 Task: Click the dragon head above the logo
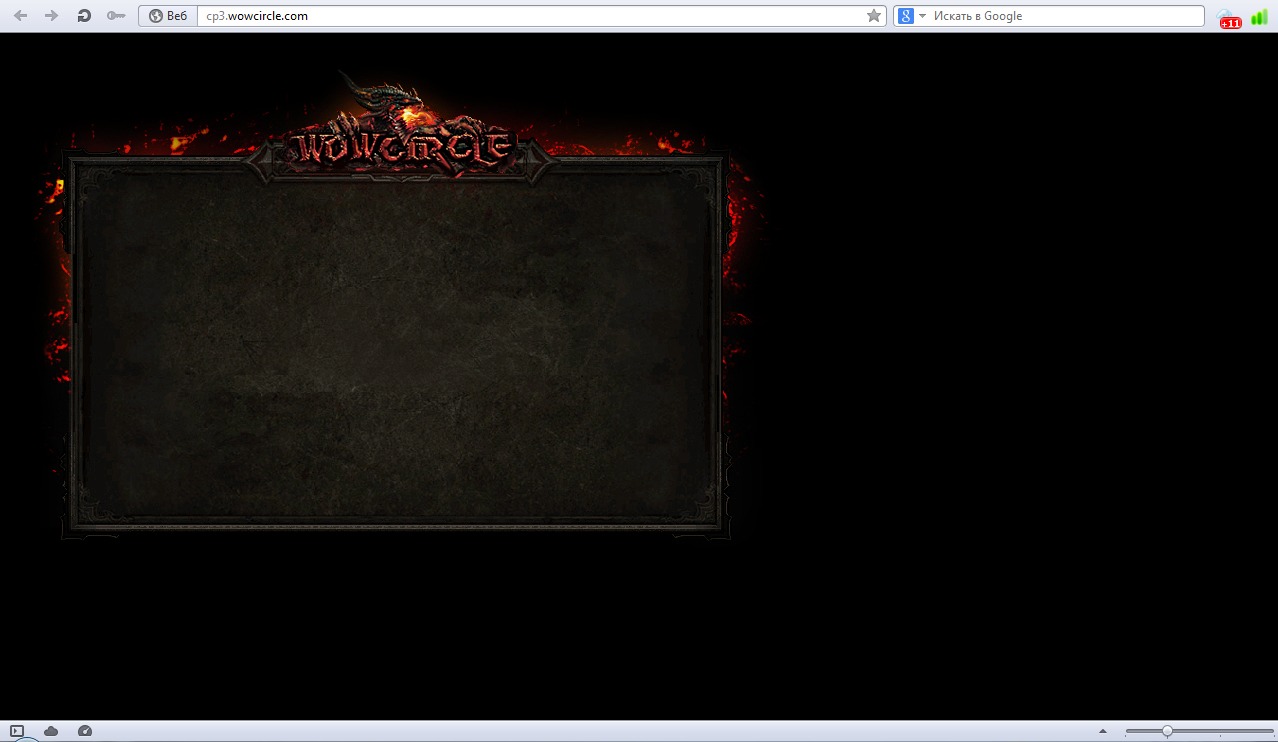(385, 100)
